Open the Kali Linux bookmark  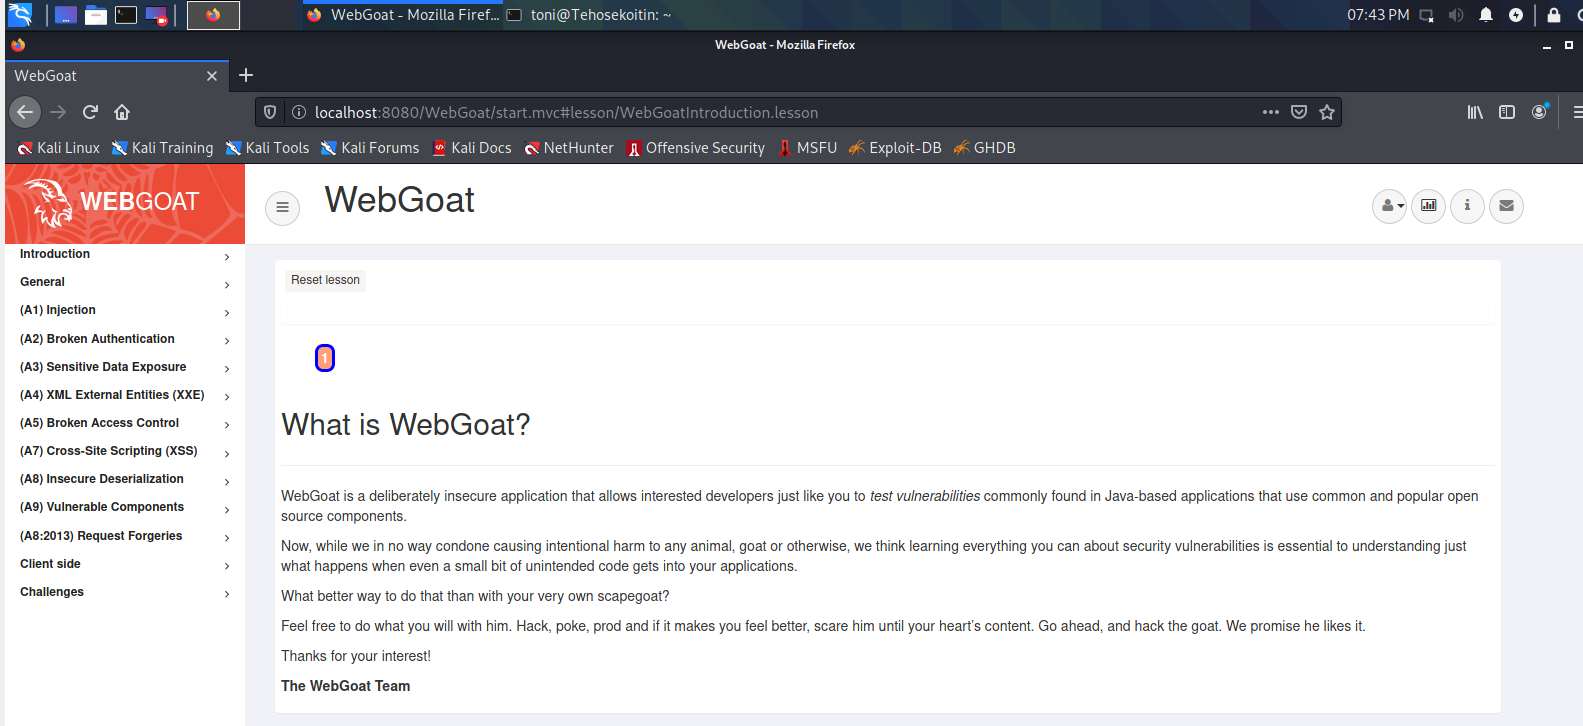pos(59,148)
